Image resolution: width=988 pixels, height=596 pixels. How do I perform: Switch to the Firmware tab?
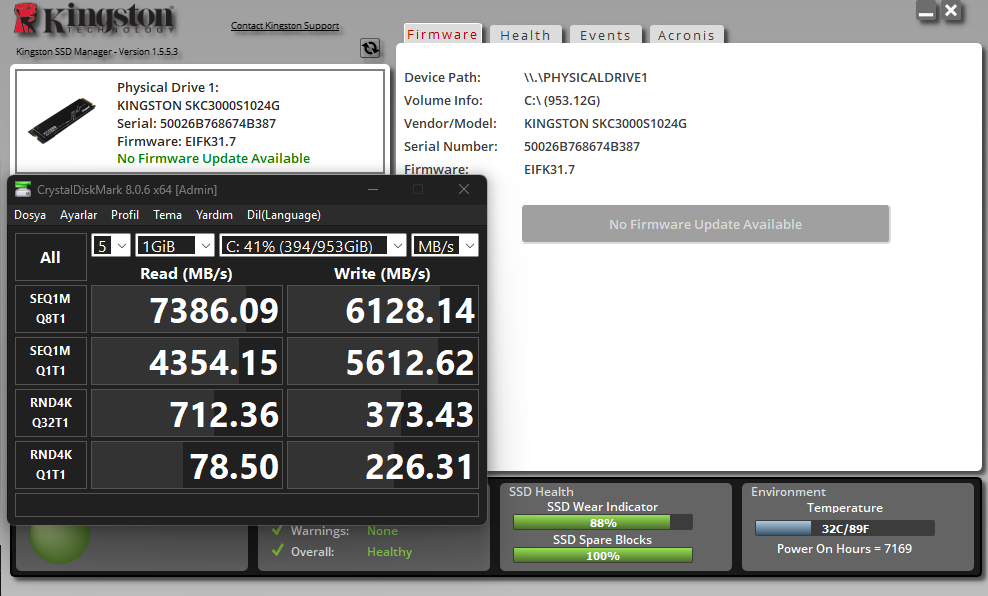(x=442, y=35)
